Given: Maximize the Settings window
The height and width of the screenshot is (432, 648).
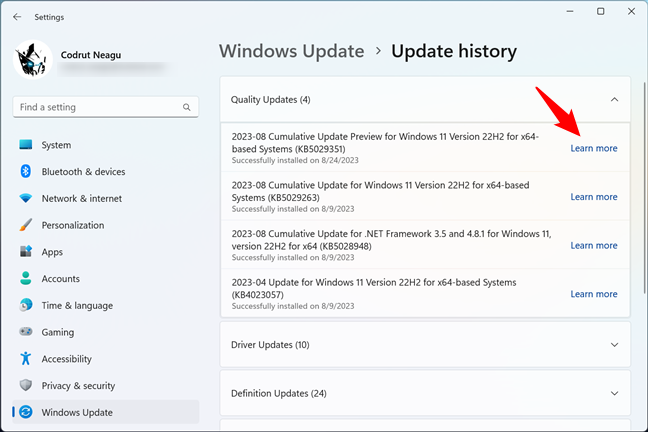Looking at the screenshot, I should coord(600,12).
